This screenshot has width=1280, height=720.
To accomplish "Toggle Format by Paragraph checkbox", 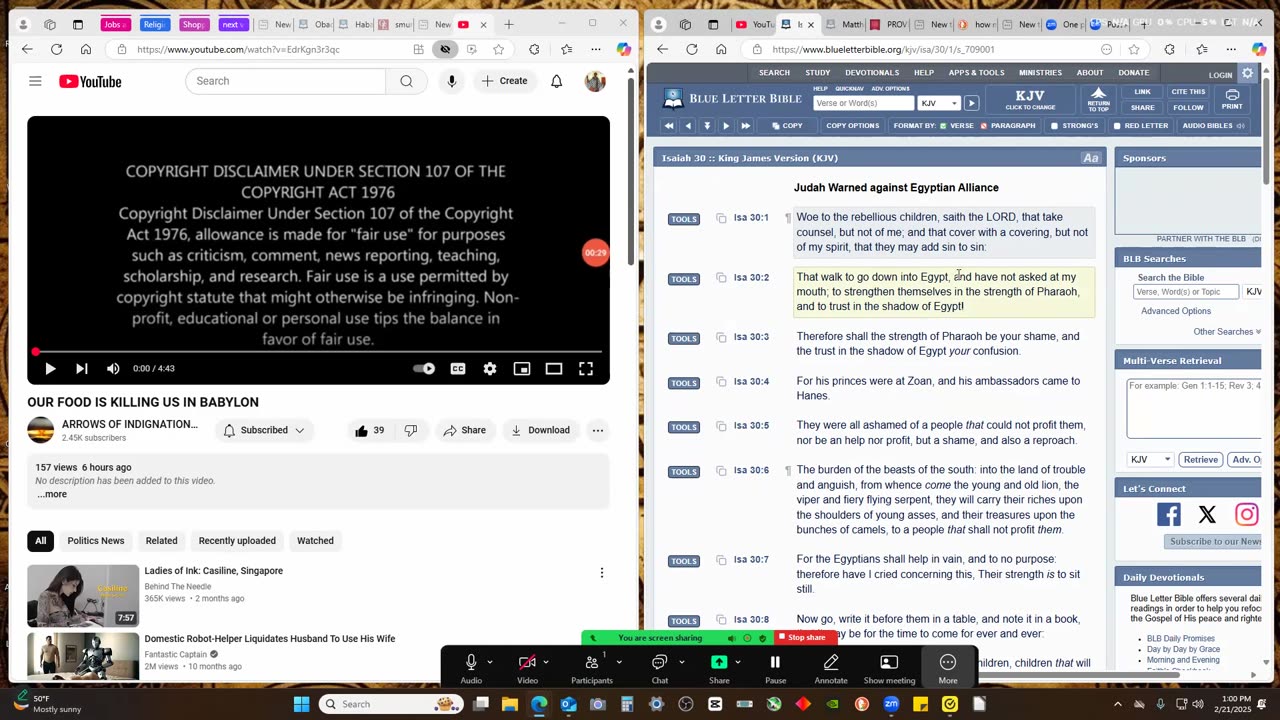I will point(984,126).
